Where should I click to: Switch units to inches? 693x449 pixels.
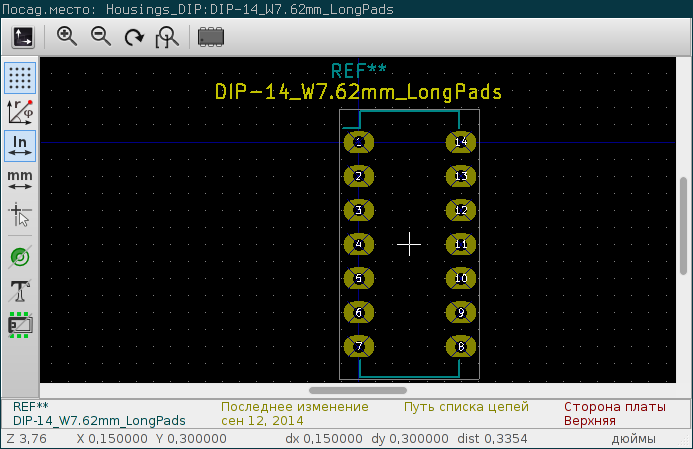(x=20, y=146)
